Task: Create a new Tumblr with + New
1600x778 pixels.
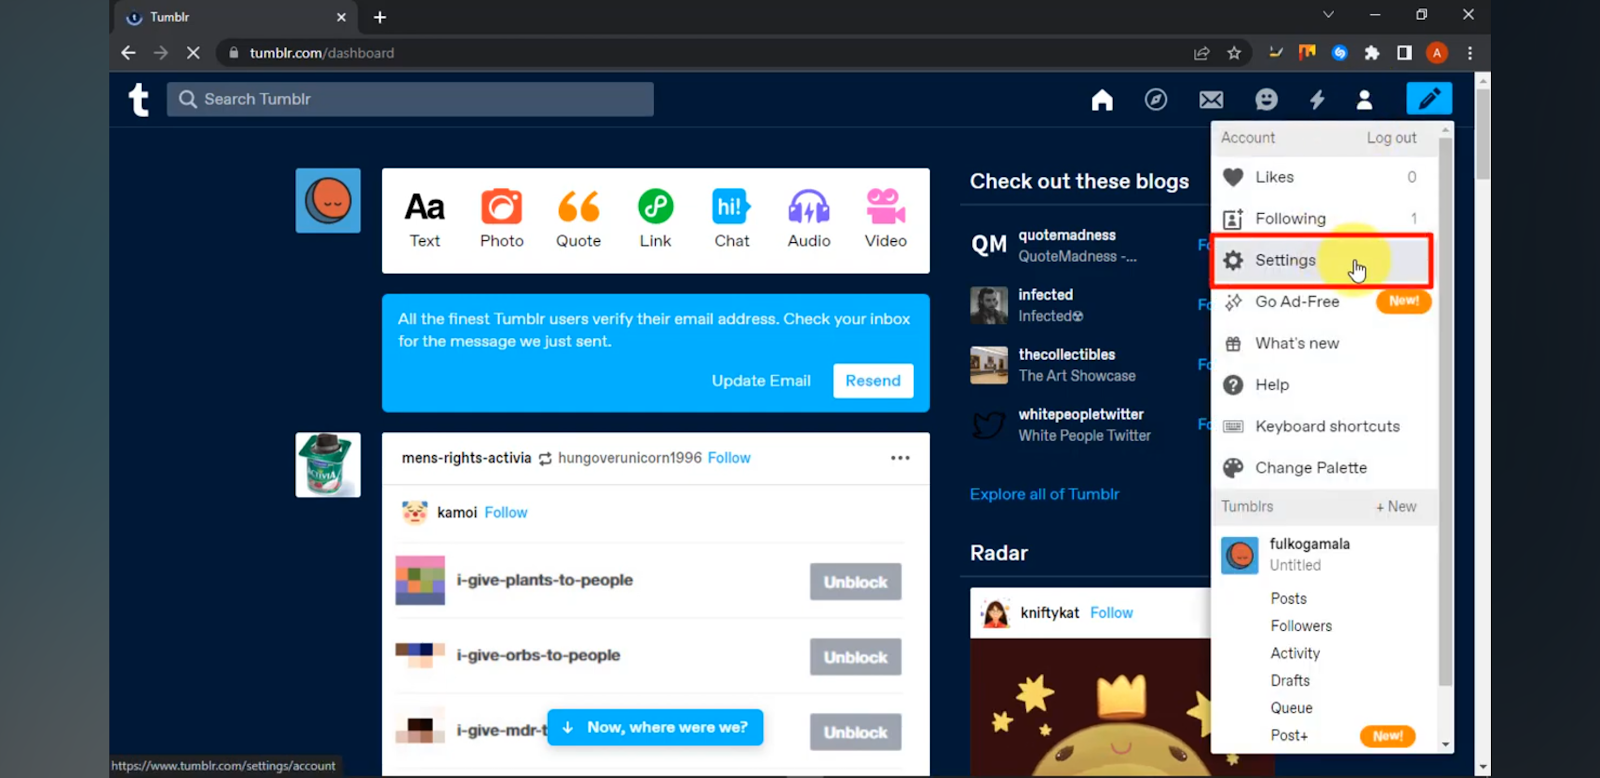Action: 1396,506
